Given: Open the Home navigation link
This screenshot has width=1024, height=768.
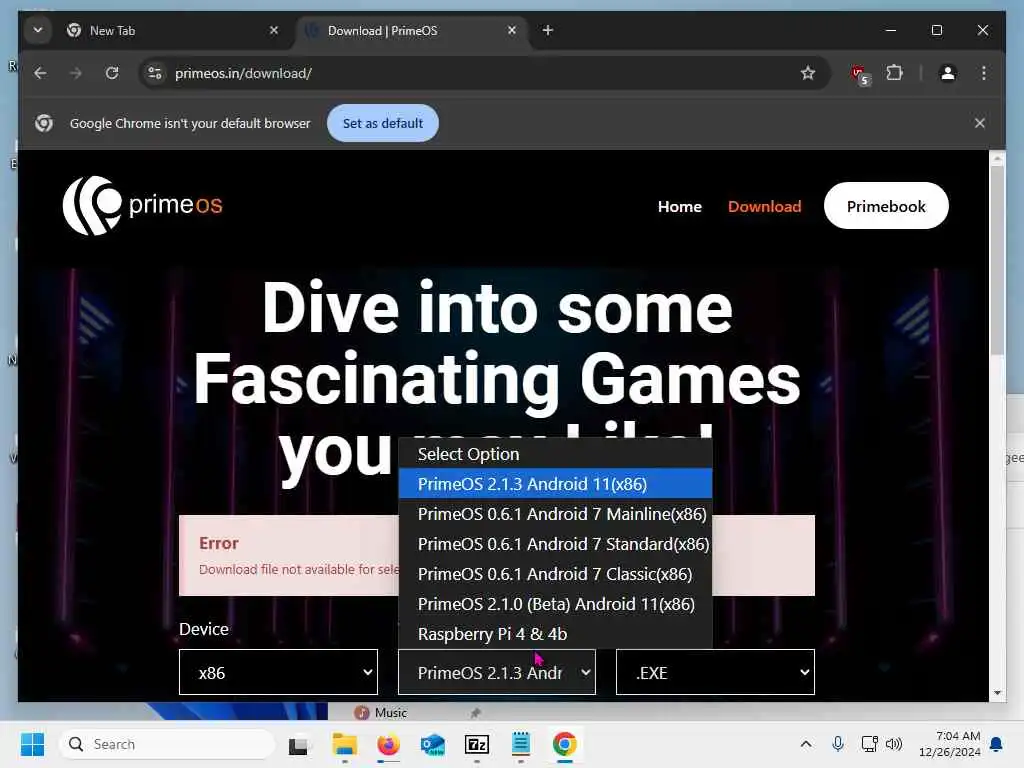Looking at the screenshot, I should point(679,206).
